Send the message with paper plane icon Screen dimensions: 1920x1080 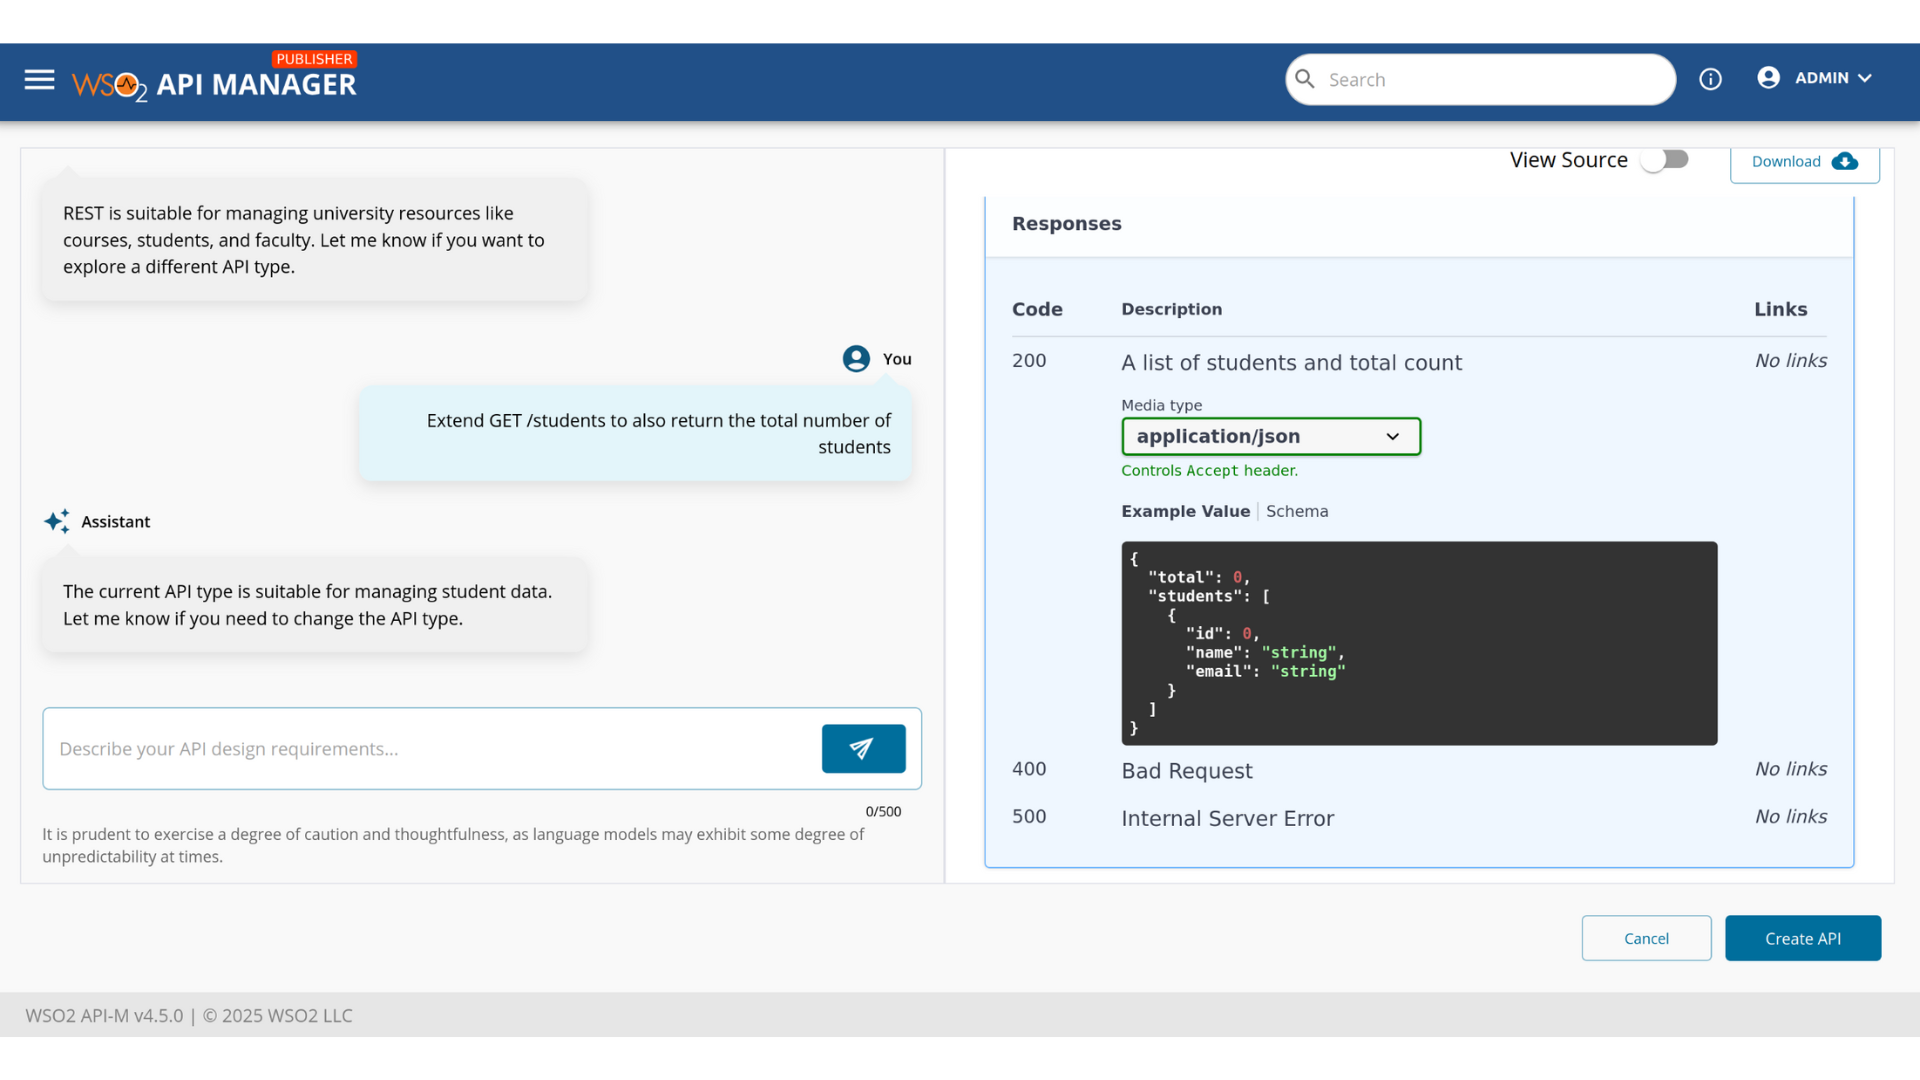coord(863,748)
